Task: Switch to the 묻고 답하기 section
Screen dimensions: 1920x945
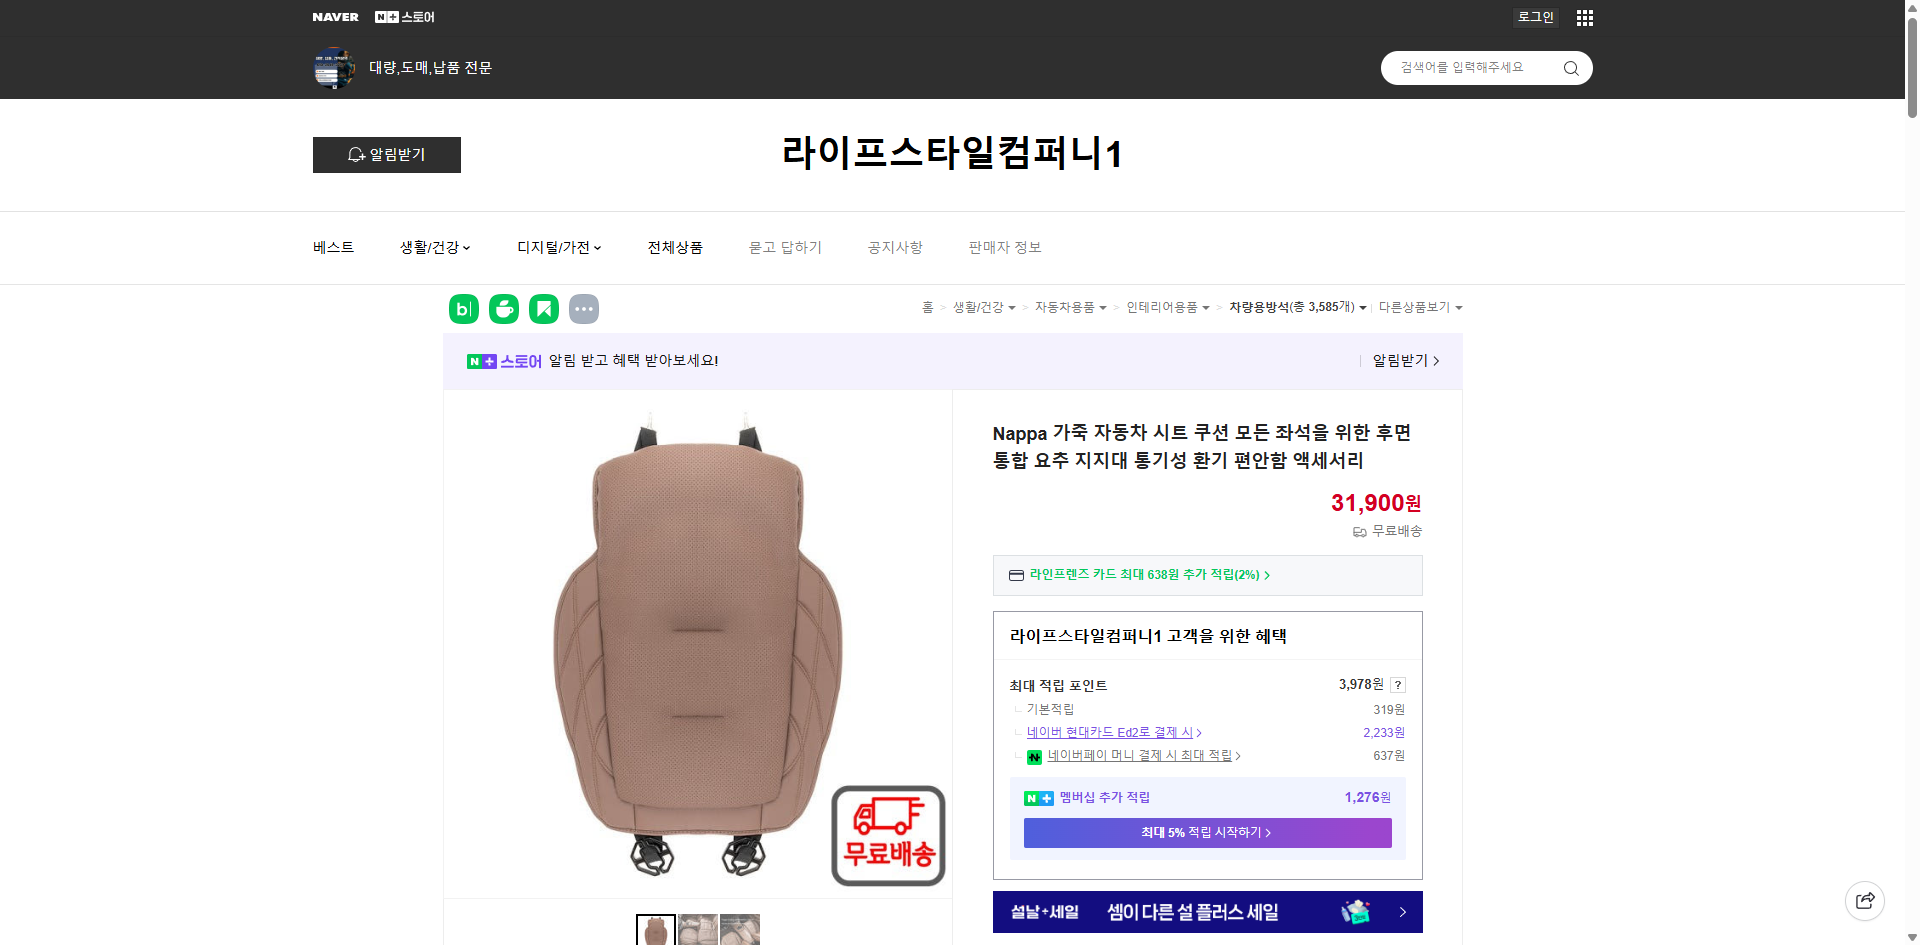Action: click(785, 247)
